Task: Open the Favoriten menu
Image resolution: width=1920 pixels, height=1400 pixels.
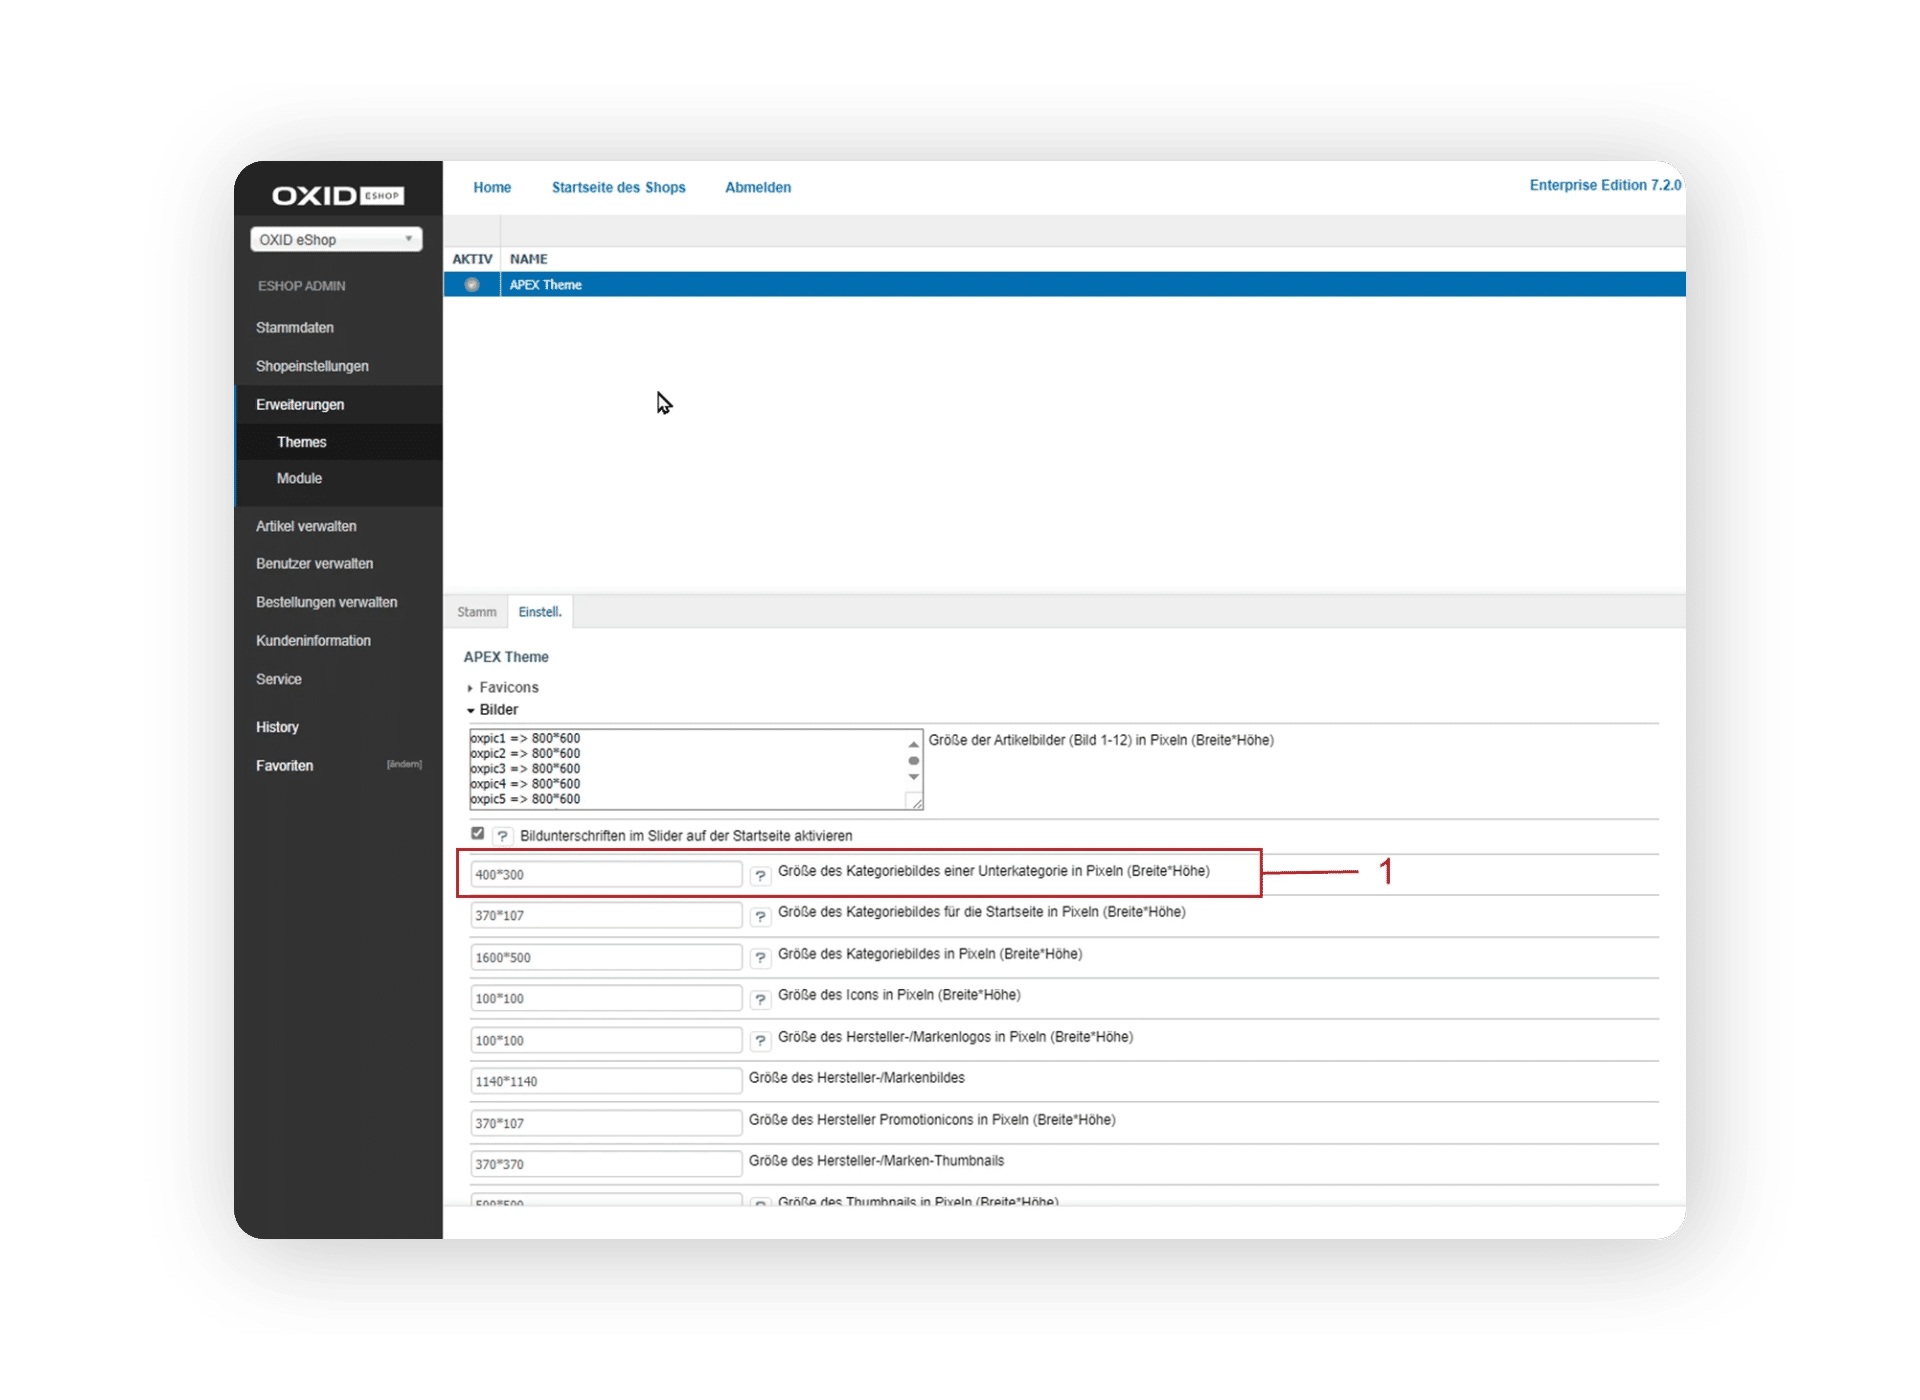Action: tap(285, 766)
